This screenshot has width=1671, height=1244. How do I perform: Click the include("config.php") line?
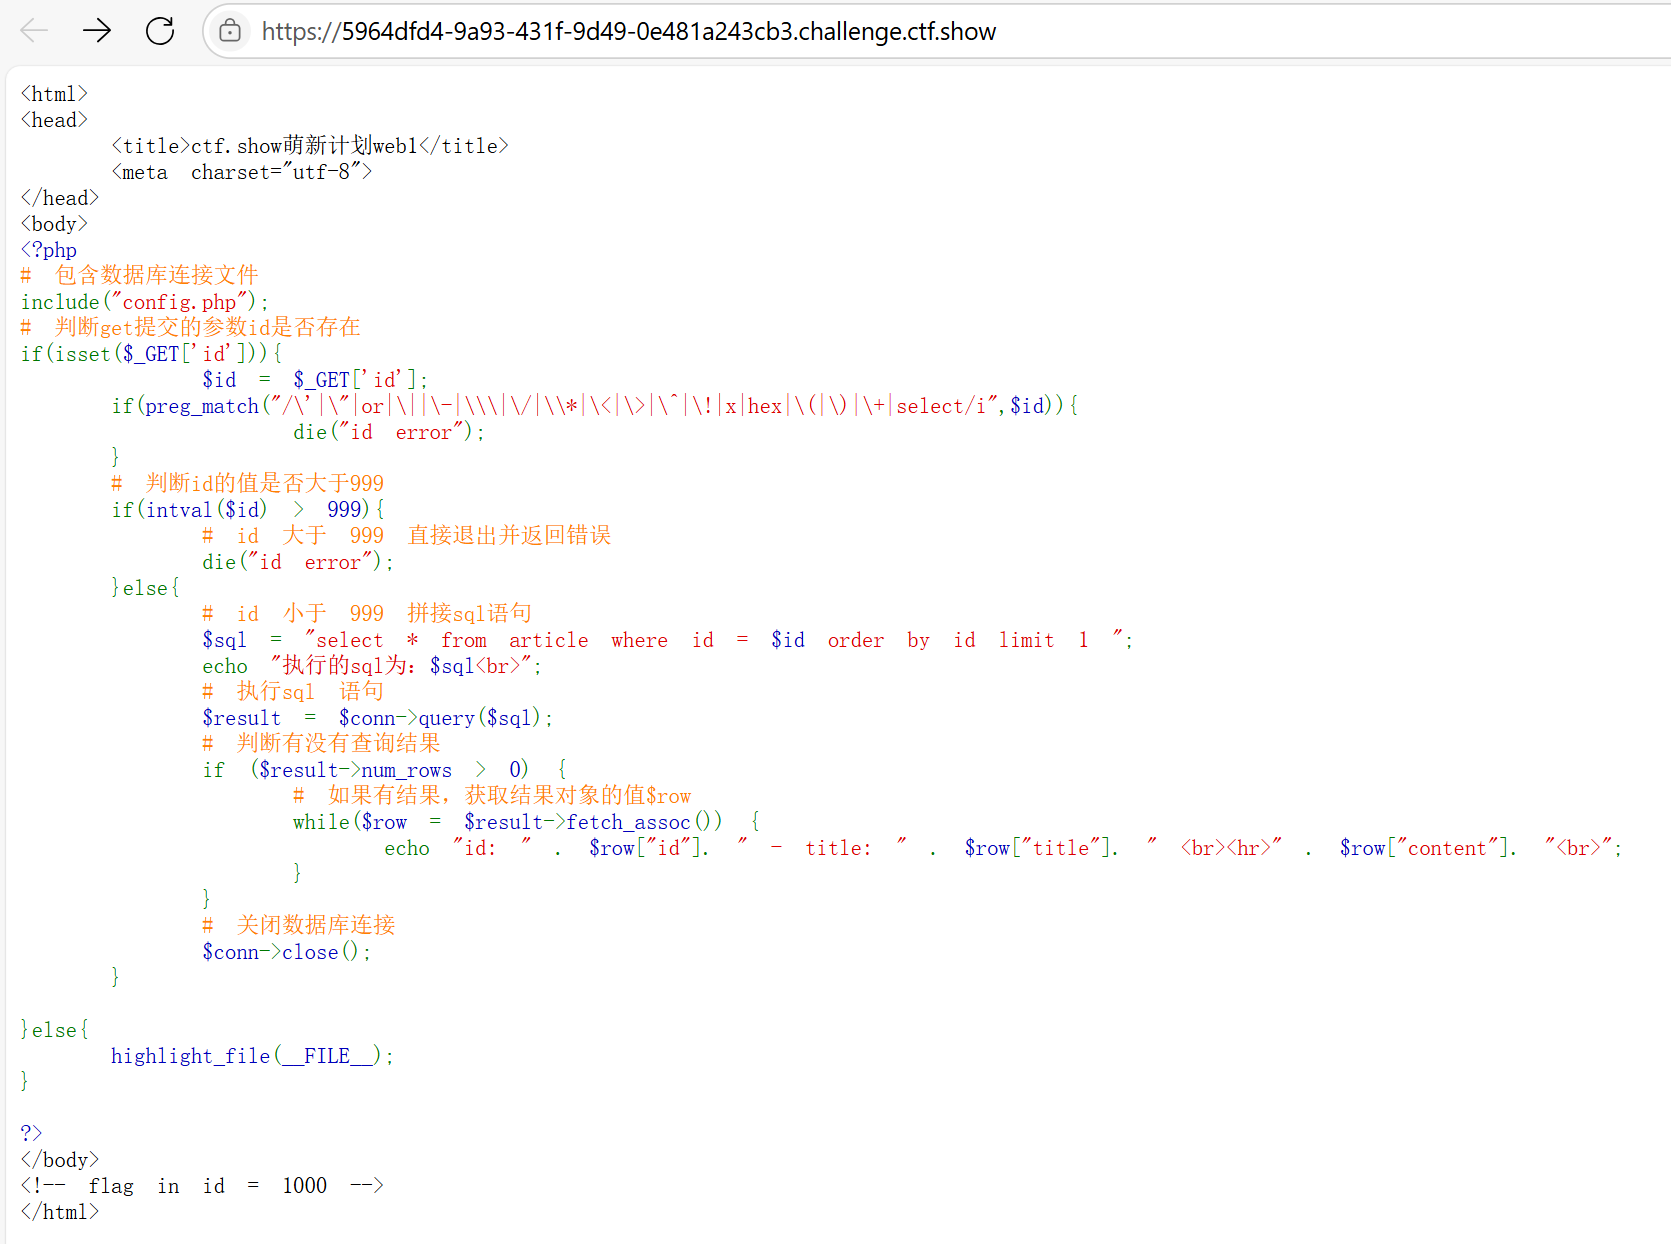pos(144,302)
